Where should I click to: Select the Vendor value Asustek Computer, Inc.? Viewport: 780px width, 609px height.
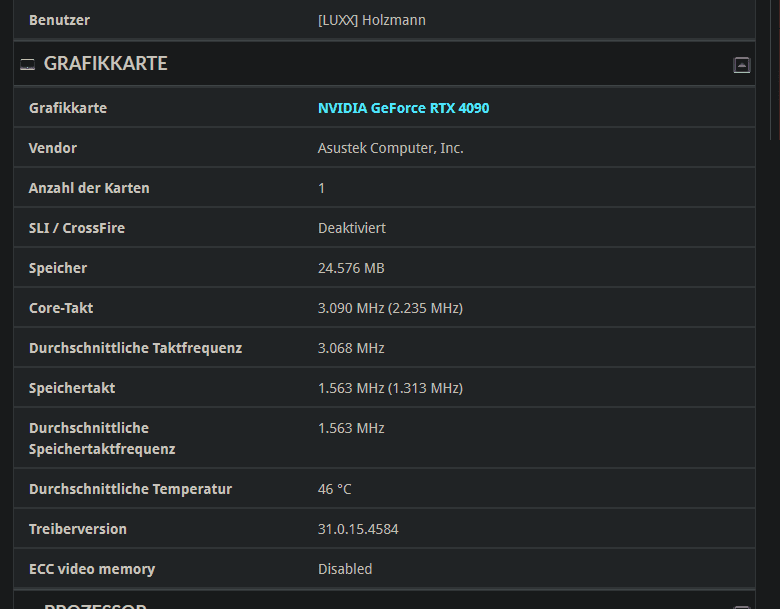click(390, 148)
